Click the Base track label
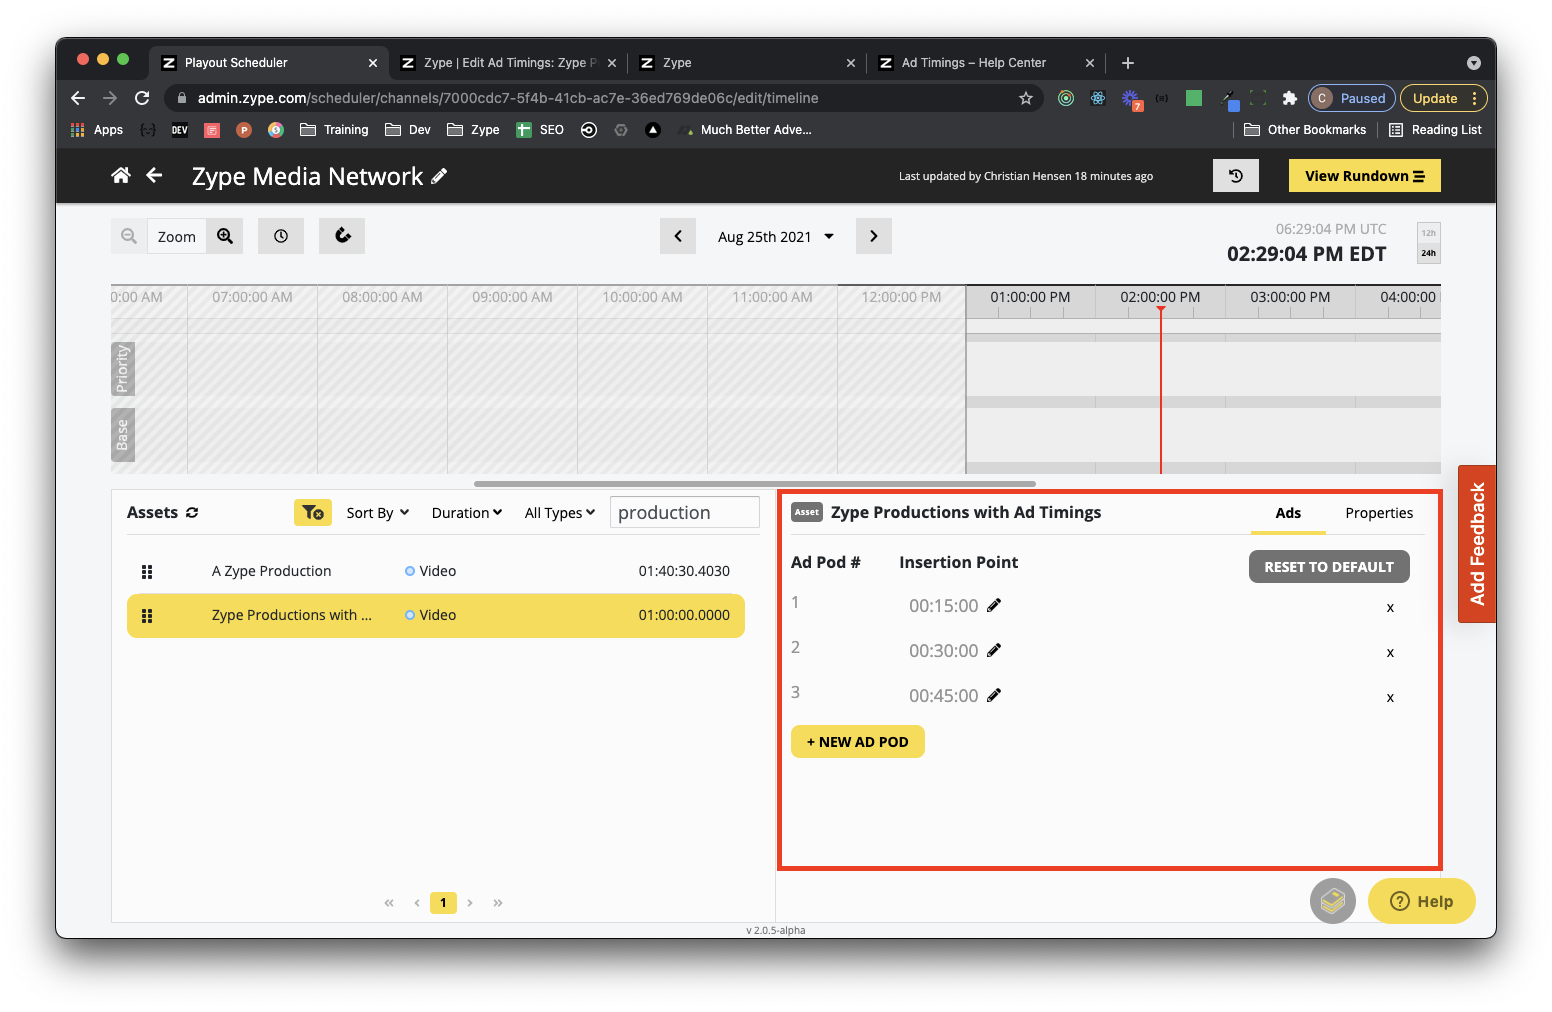Image resolution: width=1552 pixels, height=1012 pixels. tap(123, 434)
